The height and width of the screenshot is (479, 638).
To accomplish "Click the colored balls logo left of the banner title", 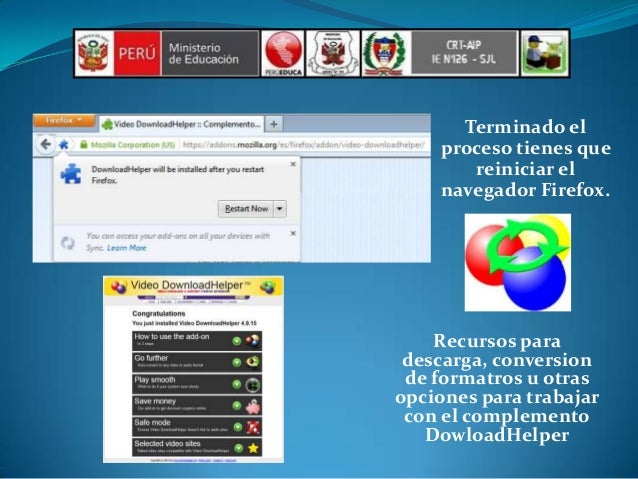I will [119, 287].
